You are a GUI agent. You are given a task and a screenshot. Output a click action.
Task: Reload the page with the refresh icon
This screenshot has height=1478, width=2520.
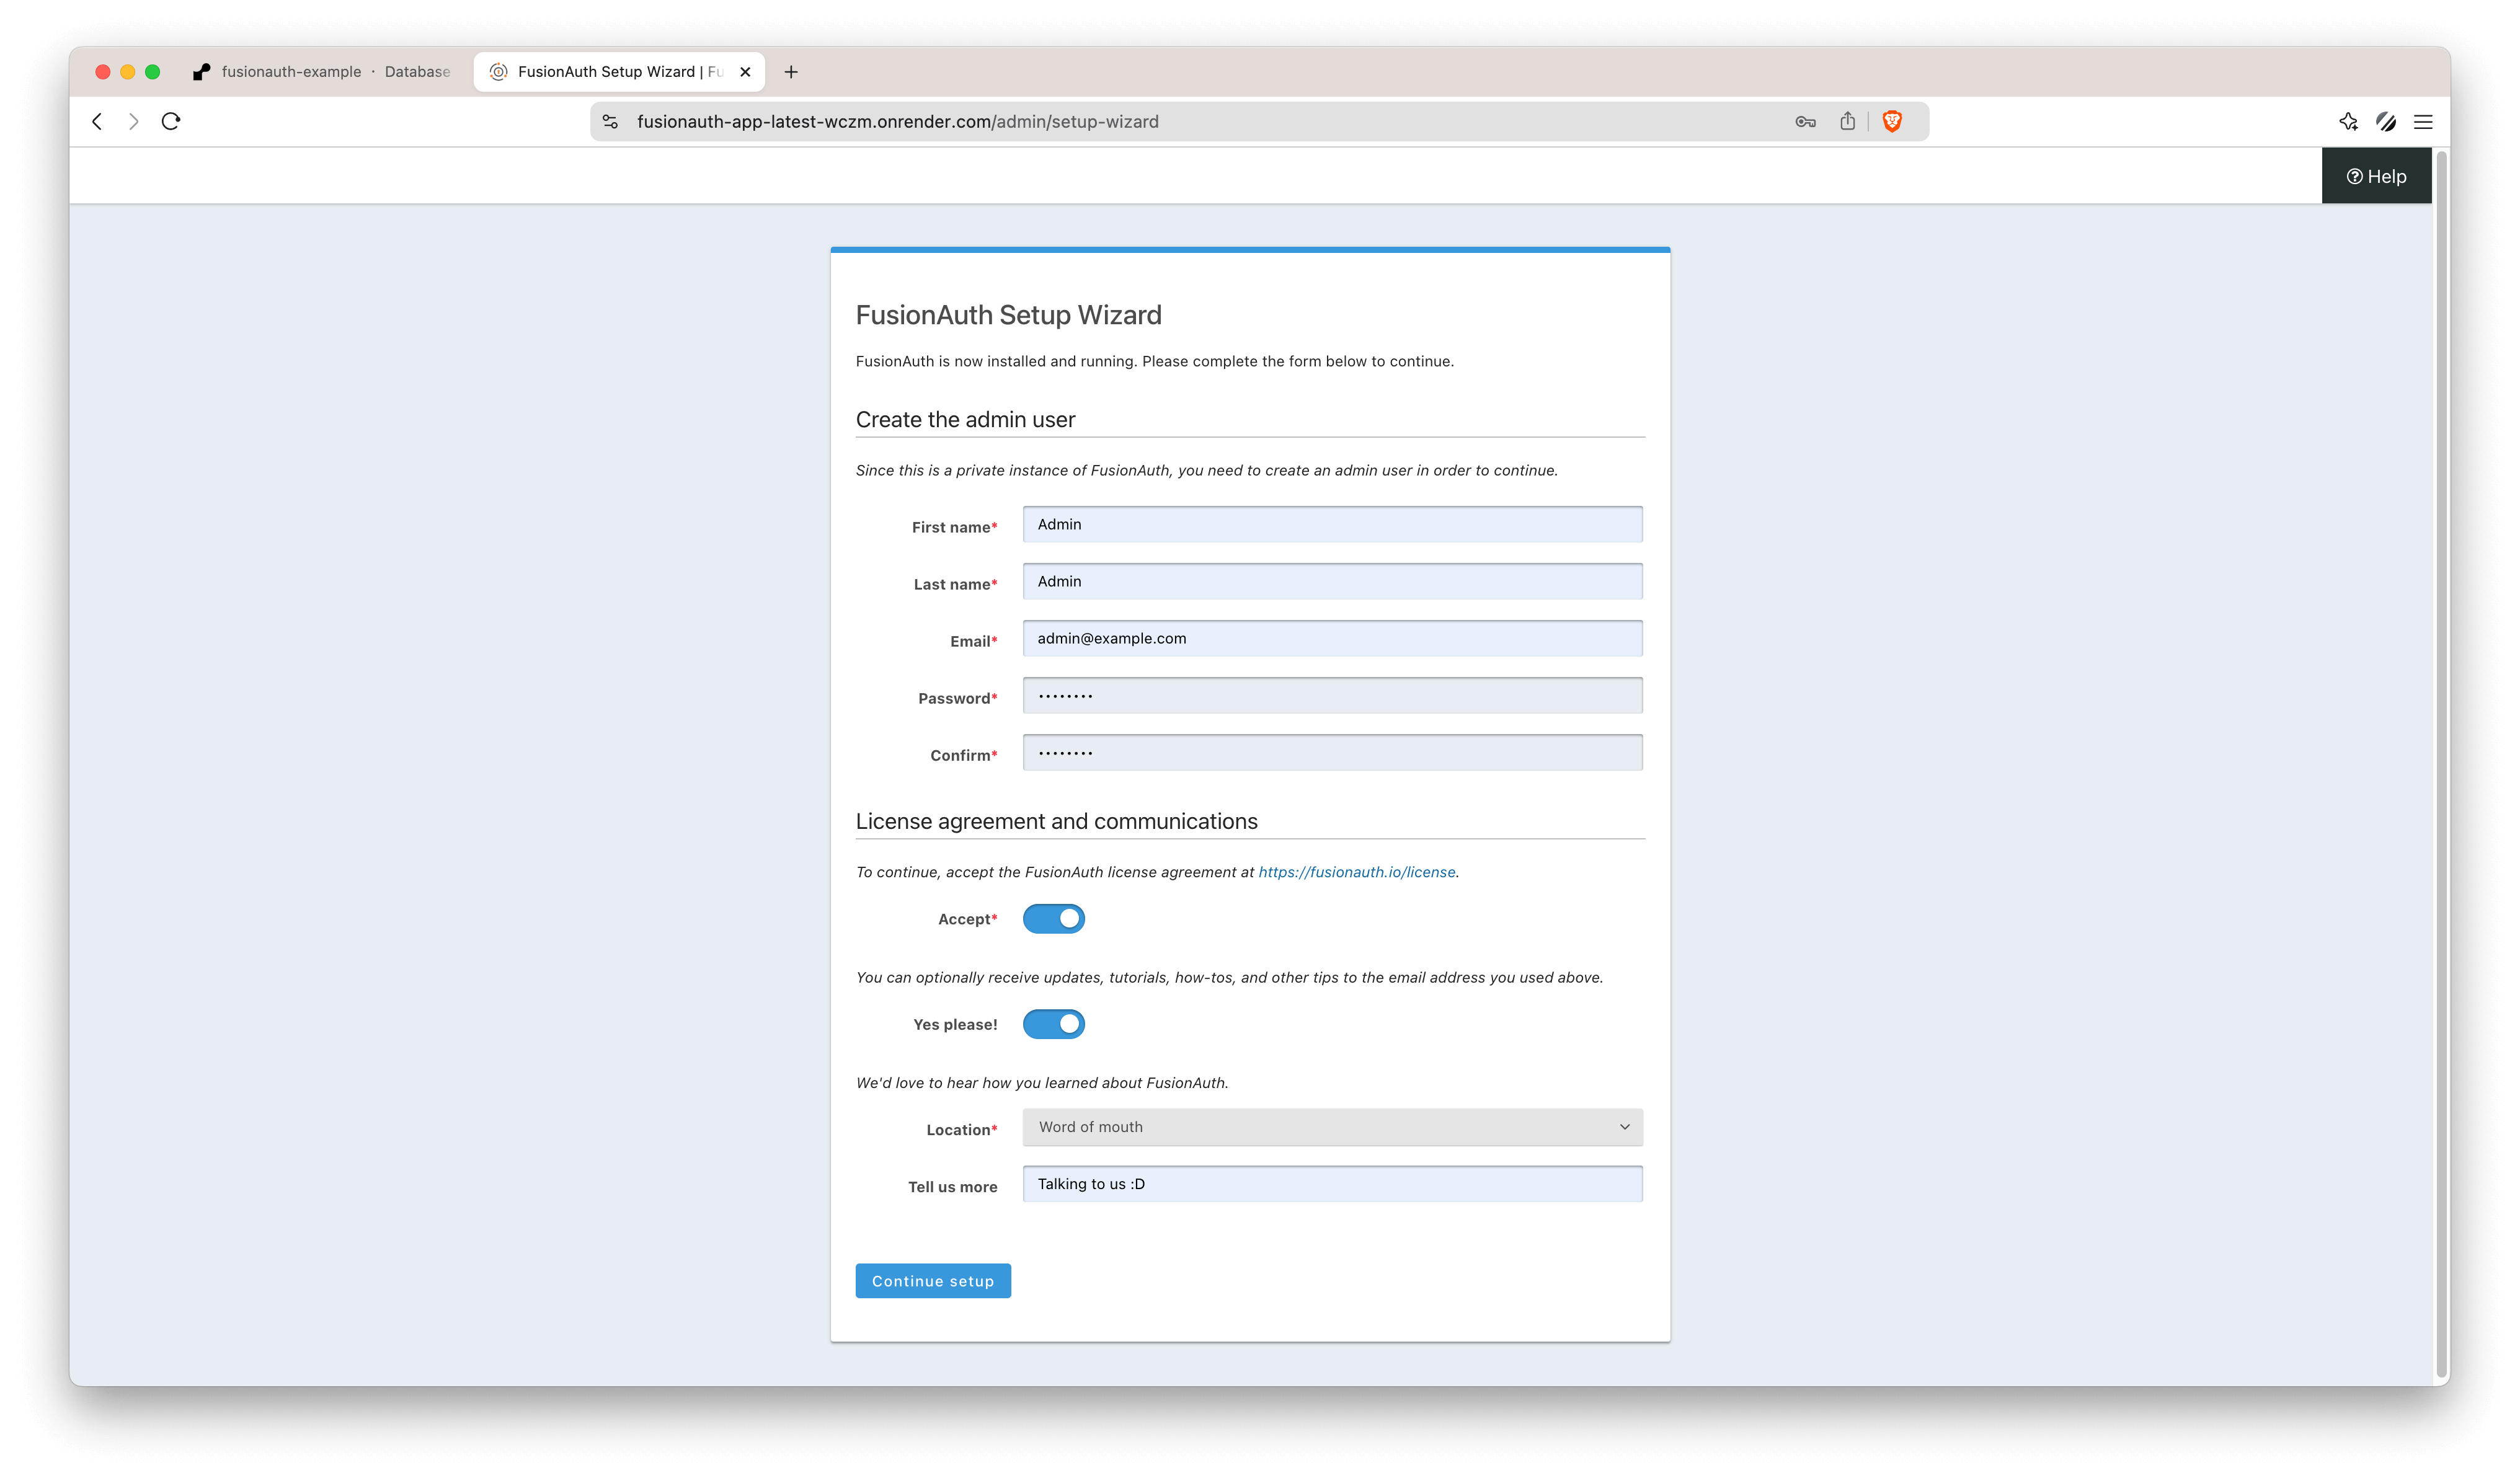171,121
